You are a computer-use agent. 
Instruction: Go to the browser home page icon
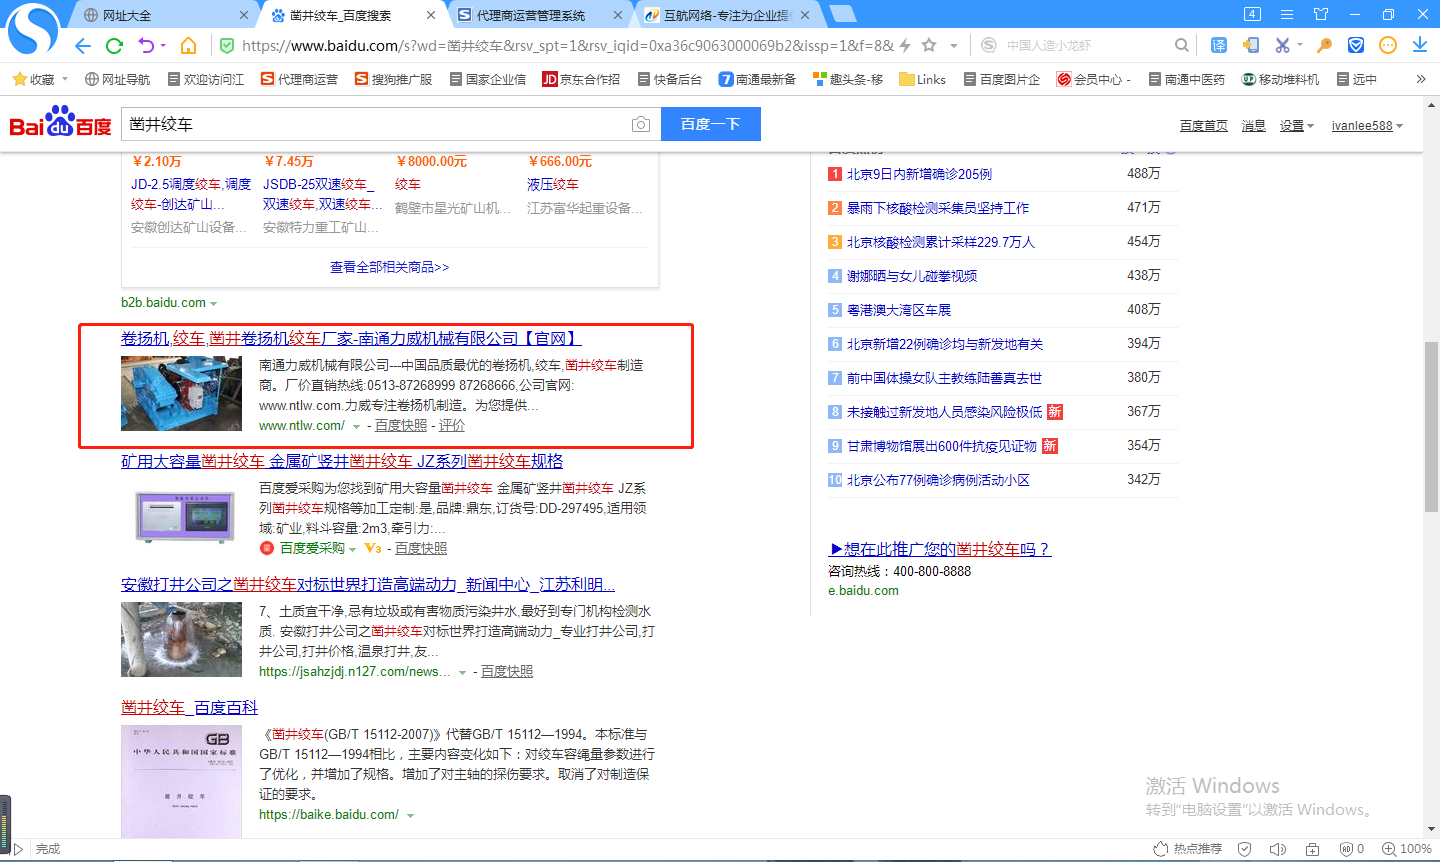pyautogui.click(x=188, y=46)
